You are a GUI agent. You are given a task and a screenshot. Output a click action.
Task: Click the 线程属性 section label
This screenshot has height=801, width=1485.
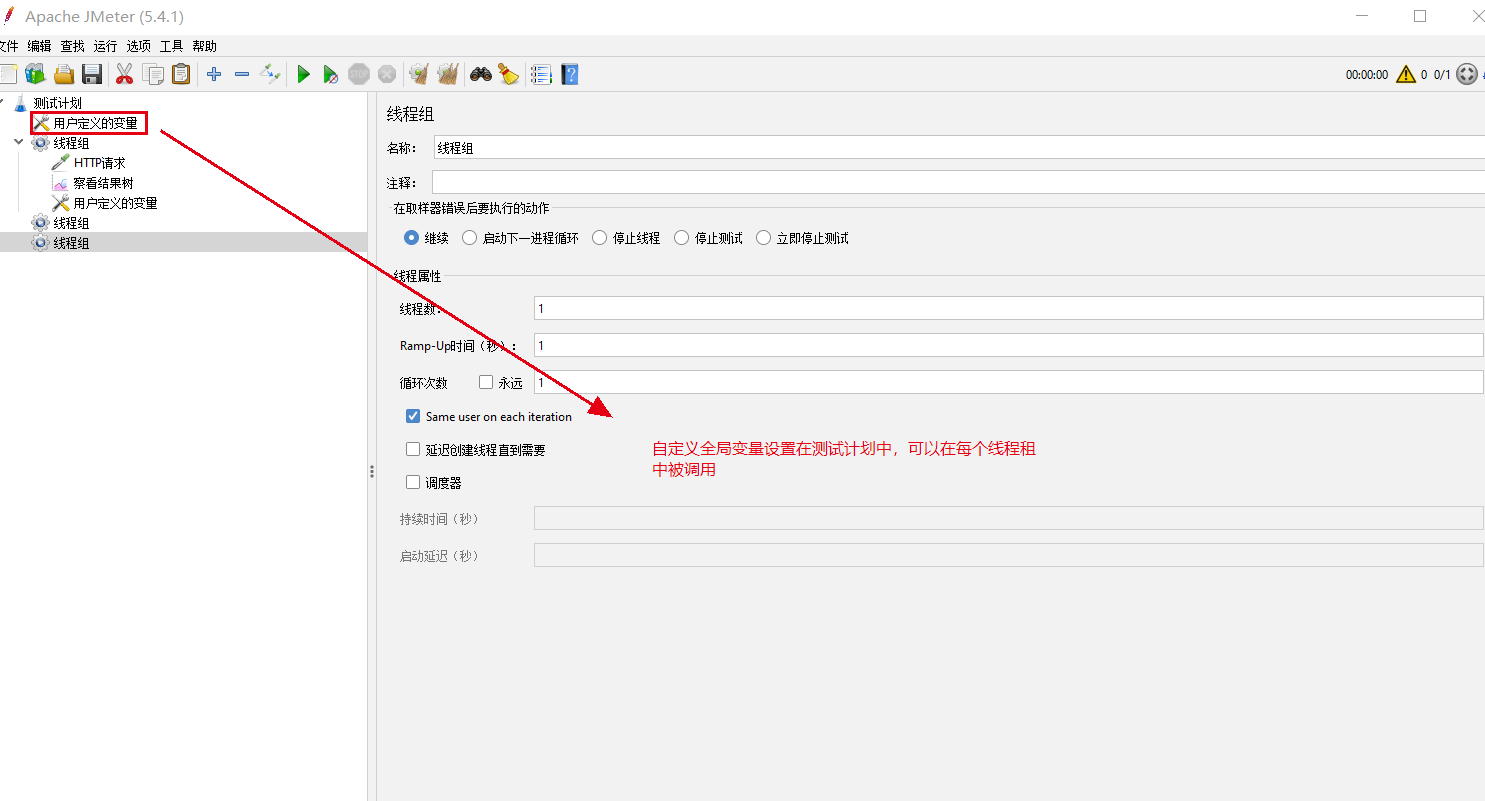tap(417, 276)
